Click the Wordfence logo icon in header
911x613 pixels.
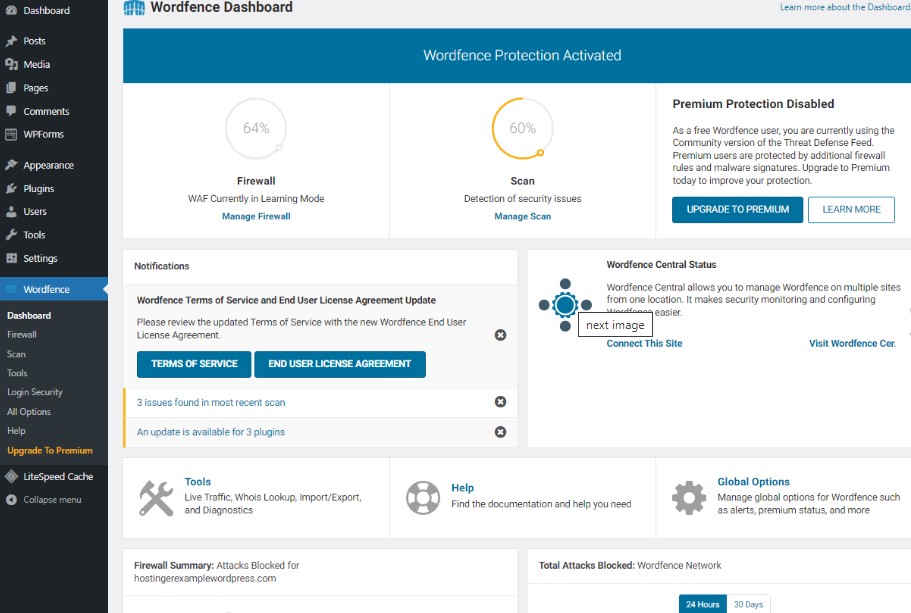point(134,8)
